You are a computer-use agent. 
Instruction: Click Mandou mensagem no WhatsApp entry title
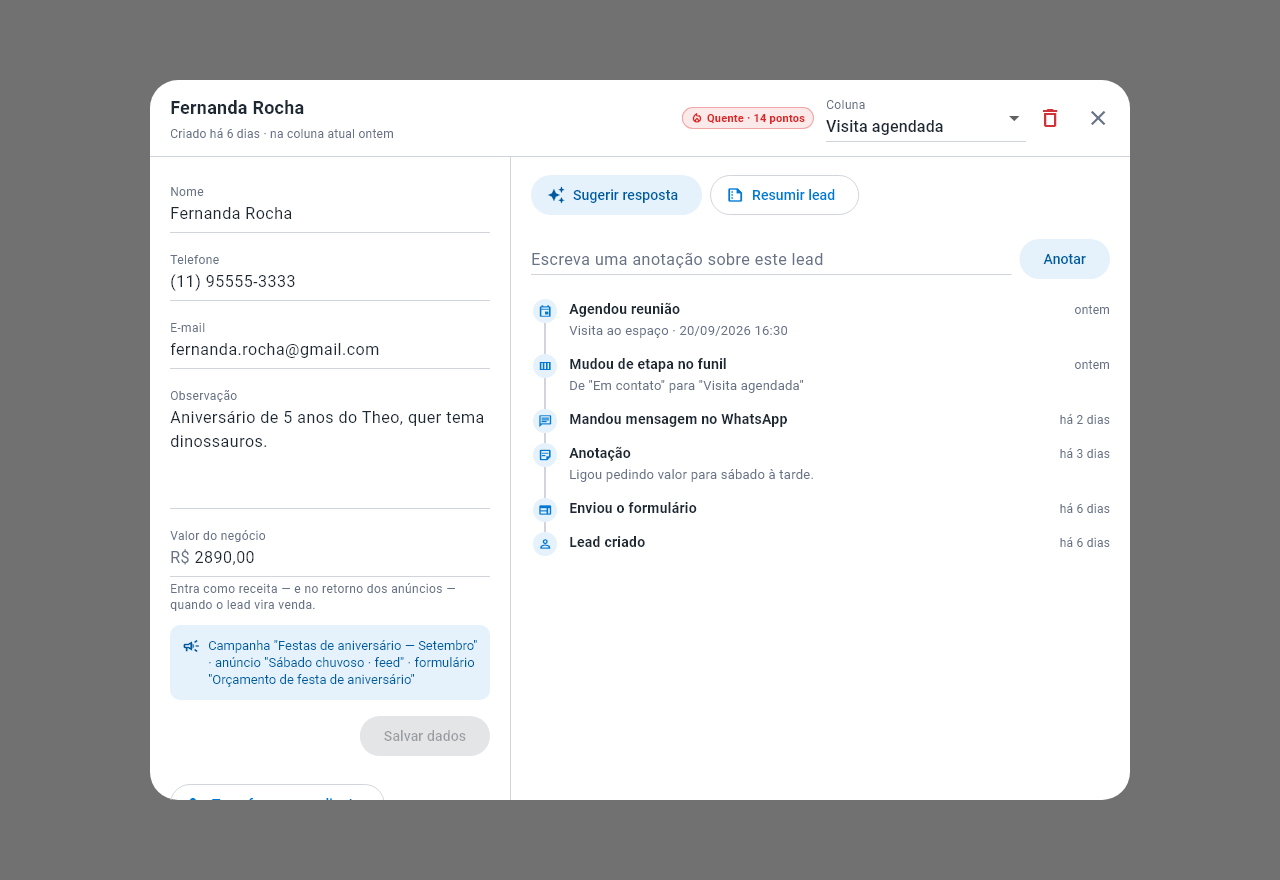pos(678,419)
